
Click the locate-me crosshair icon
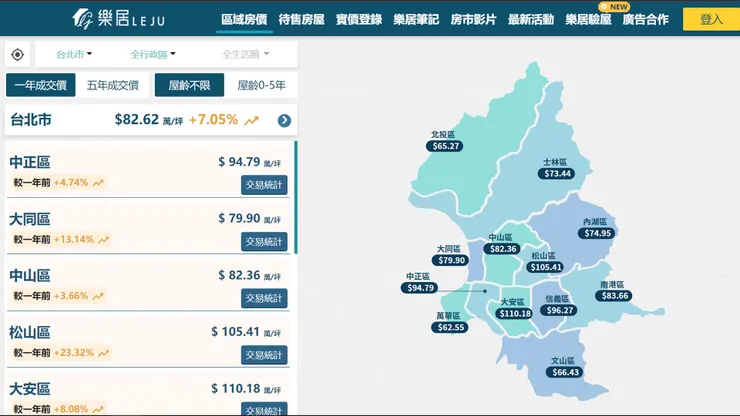[17, 55]
